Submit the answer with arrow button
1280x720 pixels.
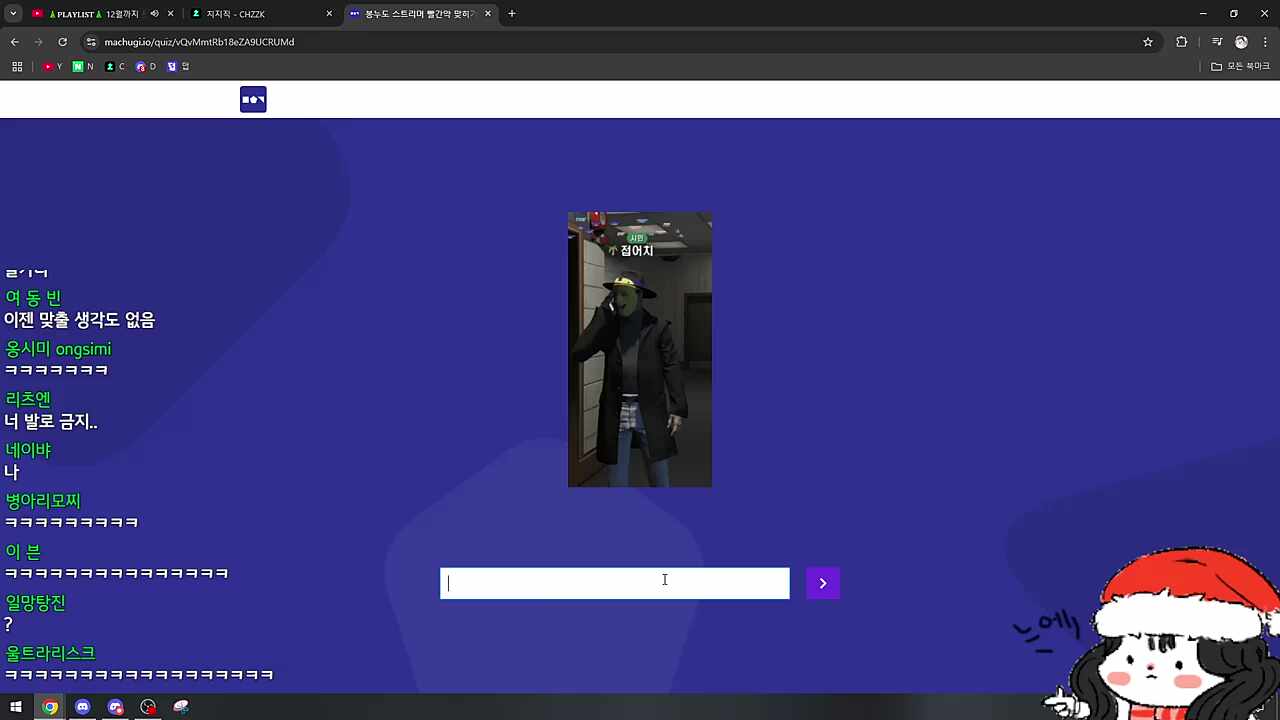[823, 583]
